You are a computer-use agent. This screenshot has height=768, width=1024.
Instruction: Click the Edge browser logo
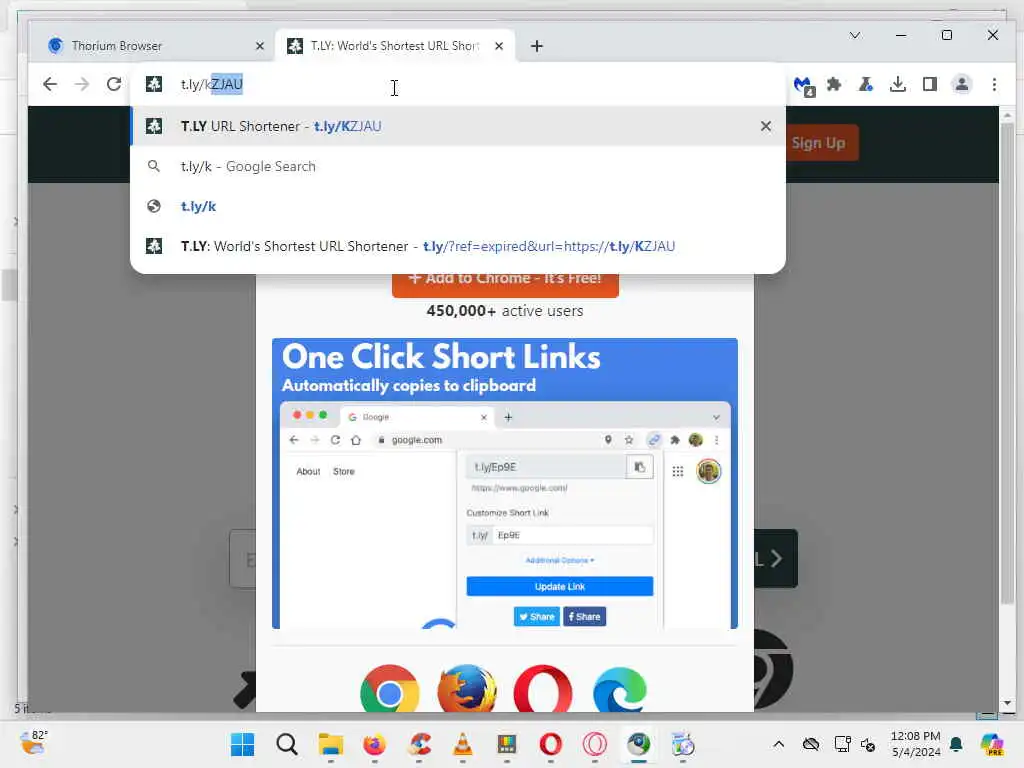click(x=620, y=690)
